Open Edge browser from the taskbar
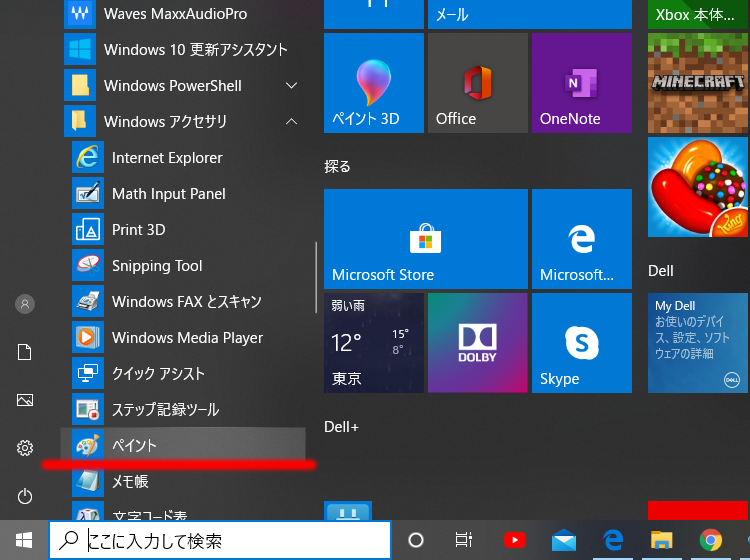 click(613, 540)
